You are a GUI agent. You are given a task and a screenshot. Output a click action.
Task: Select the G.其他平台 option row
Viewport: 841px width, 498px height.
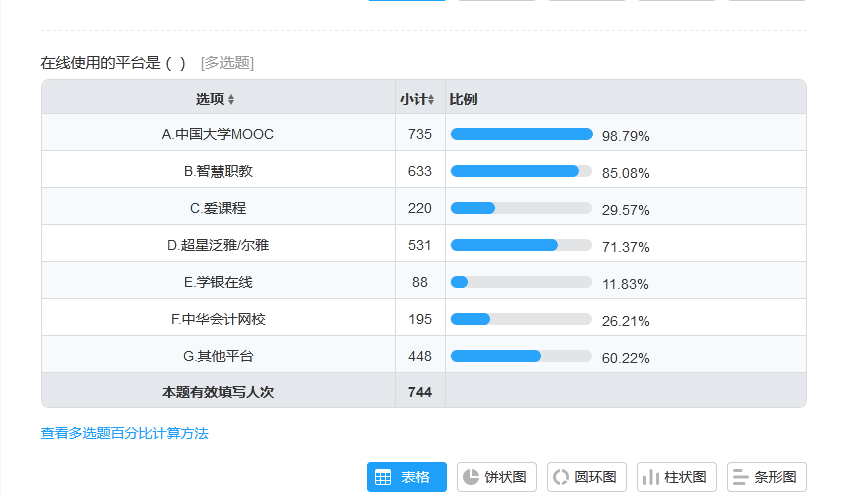(217, 356)
